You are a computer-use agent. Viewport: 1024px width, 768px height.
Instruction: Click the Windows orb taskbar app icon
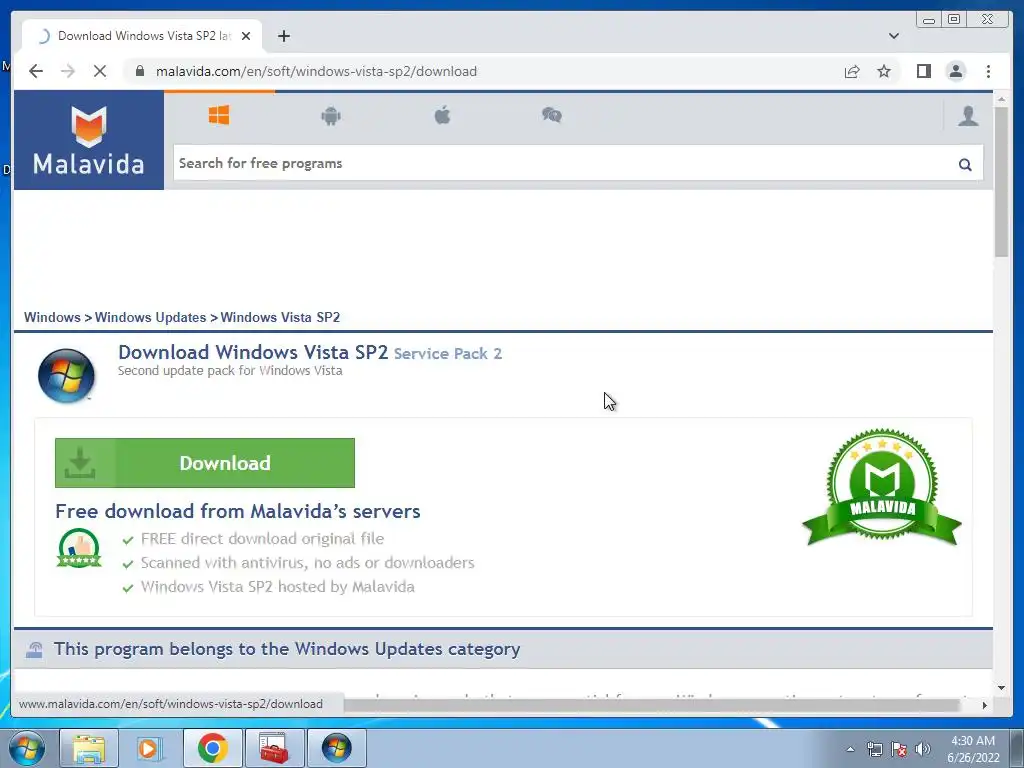click(336, 748)
